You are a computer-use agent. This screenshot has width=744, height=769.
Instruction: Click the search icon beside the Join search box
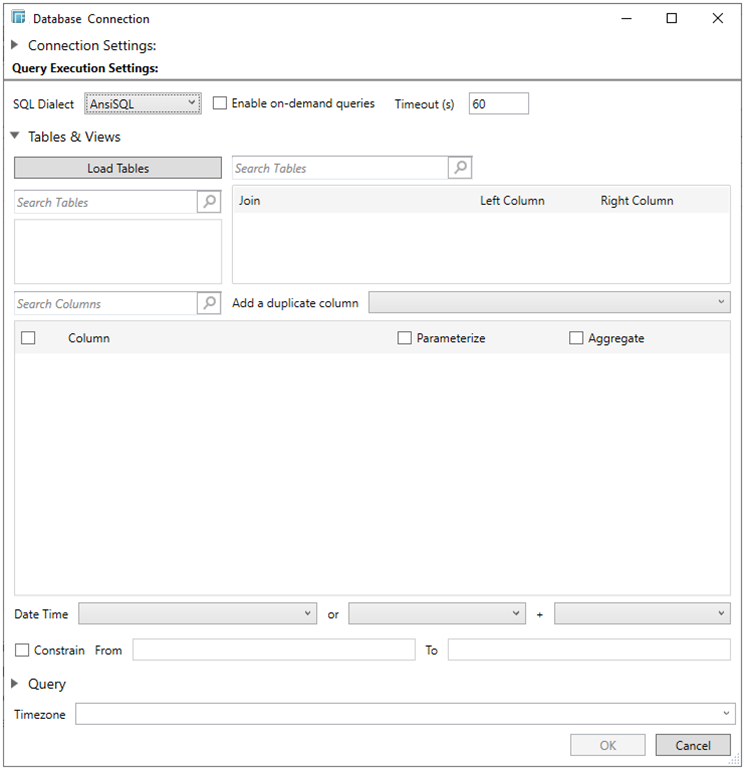460,168
